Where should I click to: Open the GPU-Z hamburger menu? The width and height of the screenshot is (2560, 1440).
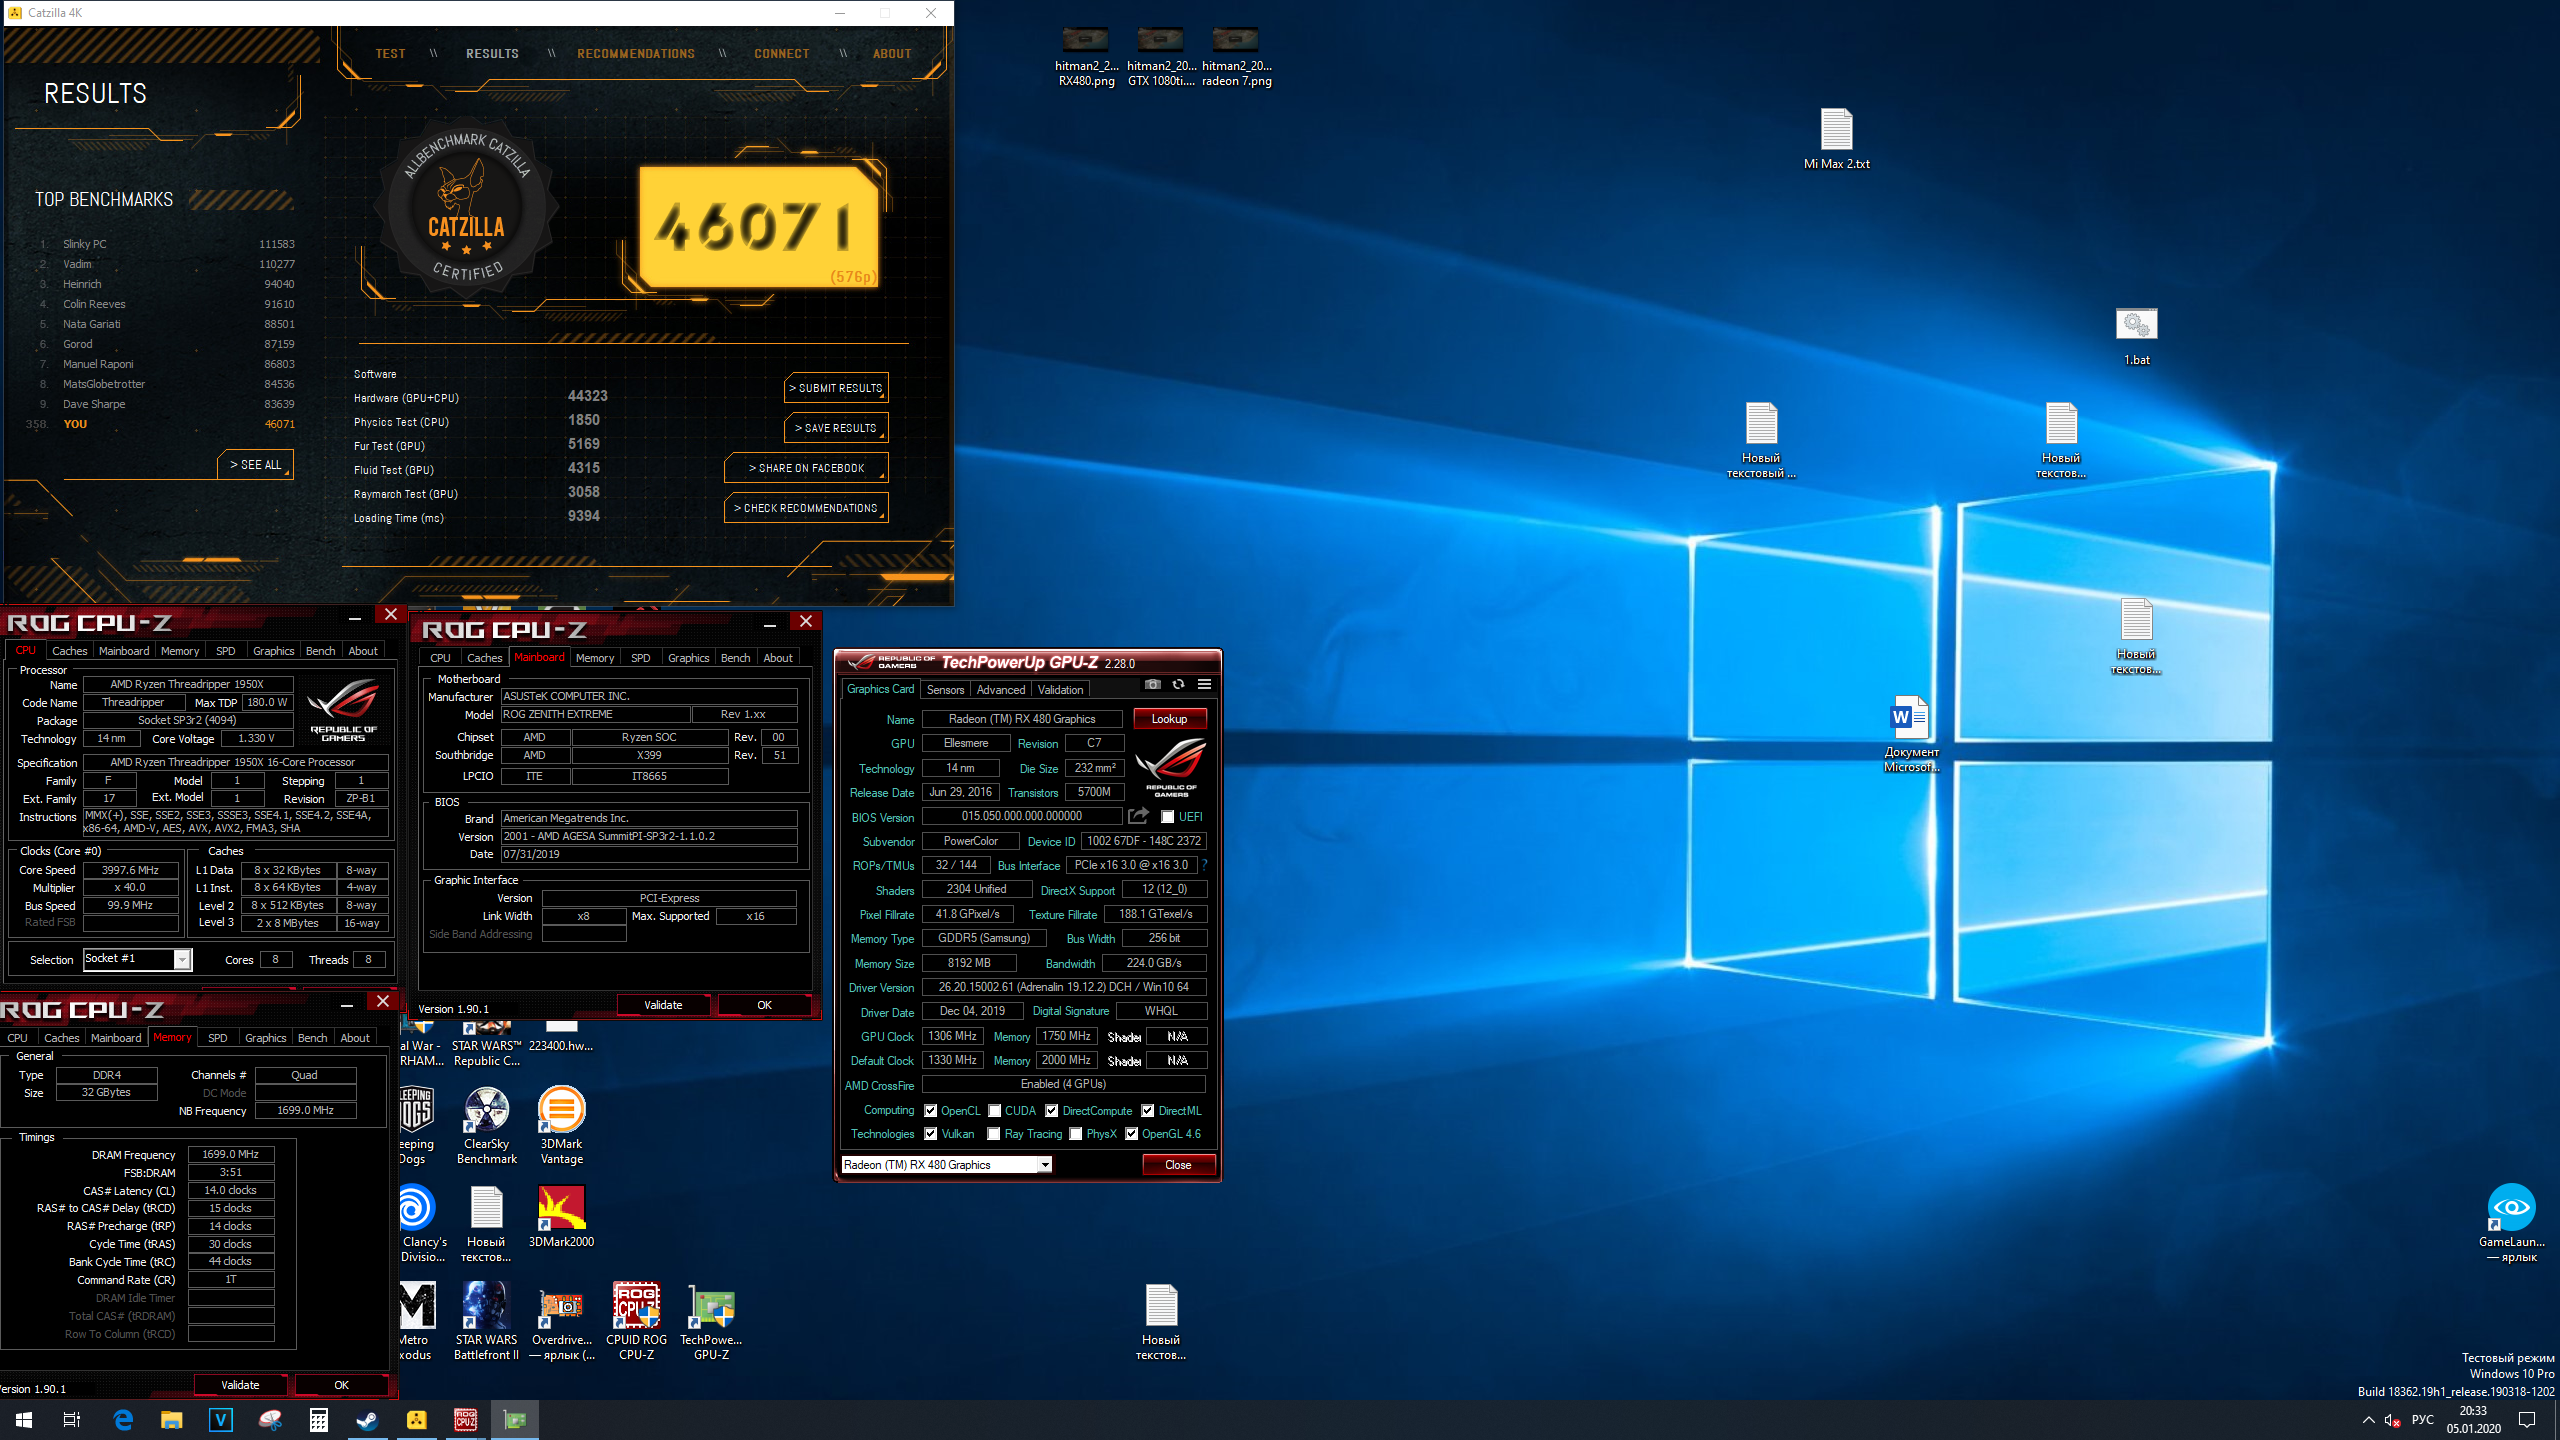pyautogui.click(x=1204, y=685)
